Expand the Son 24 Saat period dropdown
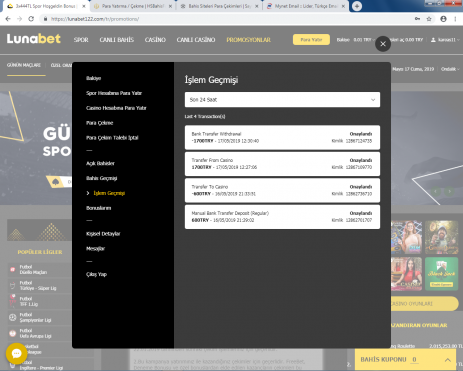The width and height of the screenshot is (463, 371). pos(282,100)
